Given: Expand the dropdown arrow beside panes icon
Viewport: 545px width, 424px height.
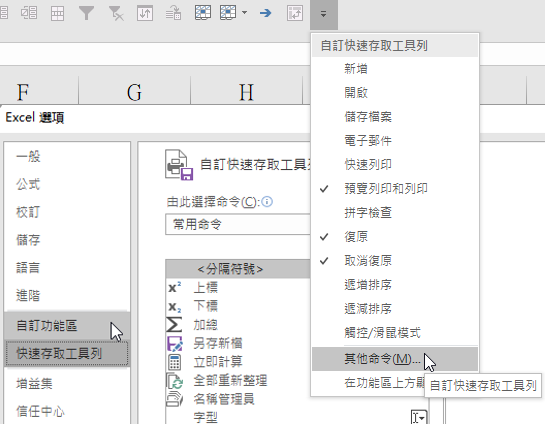Looking at the screenshot, I should coord(244,13).
